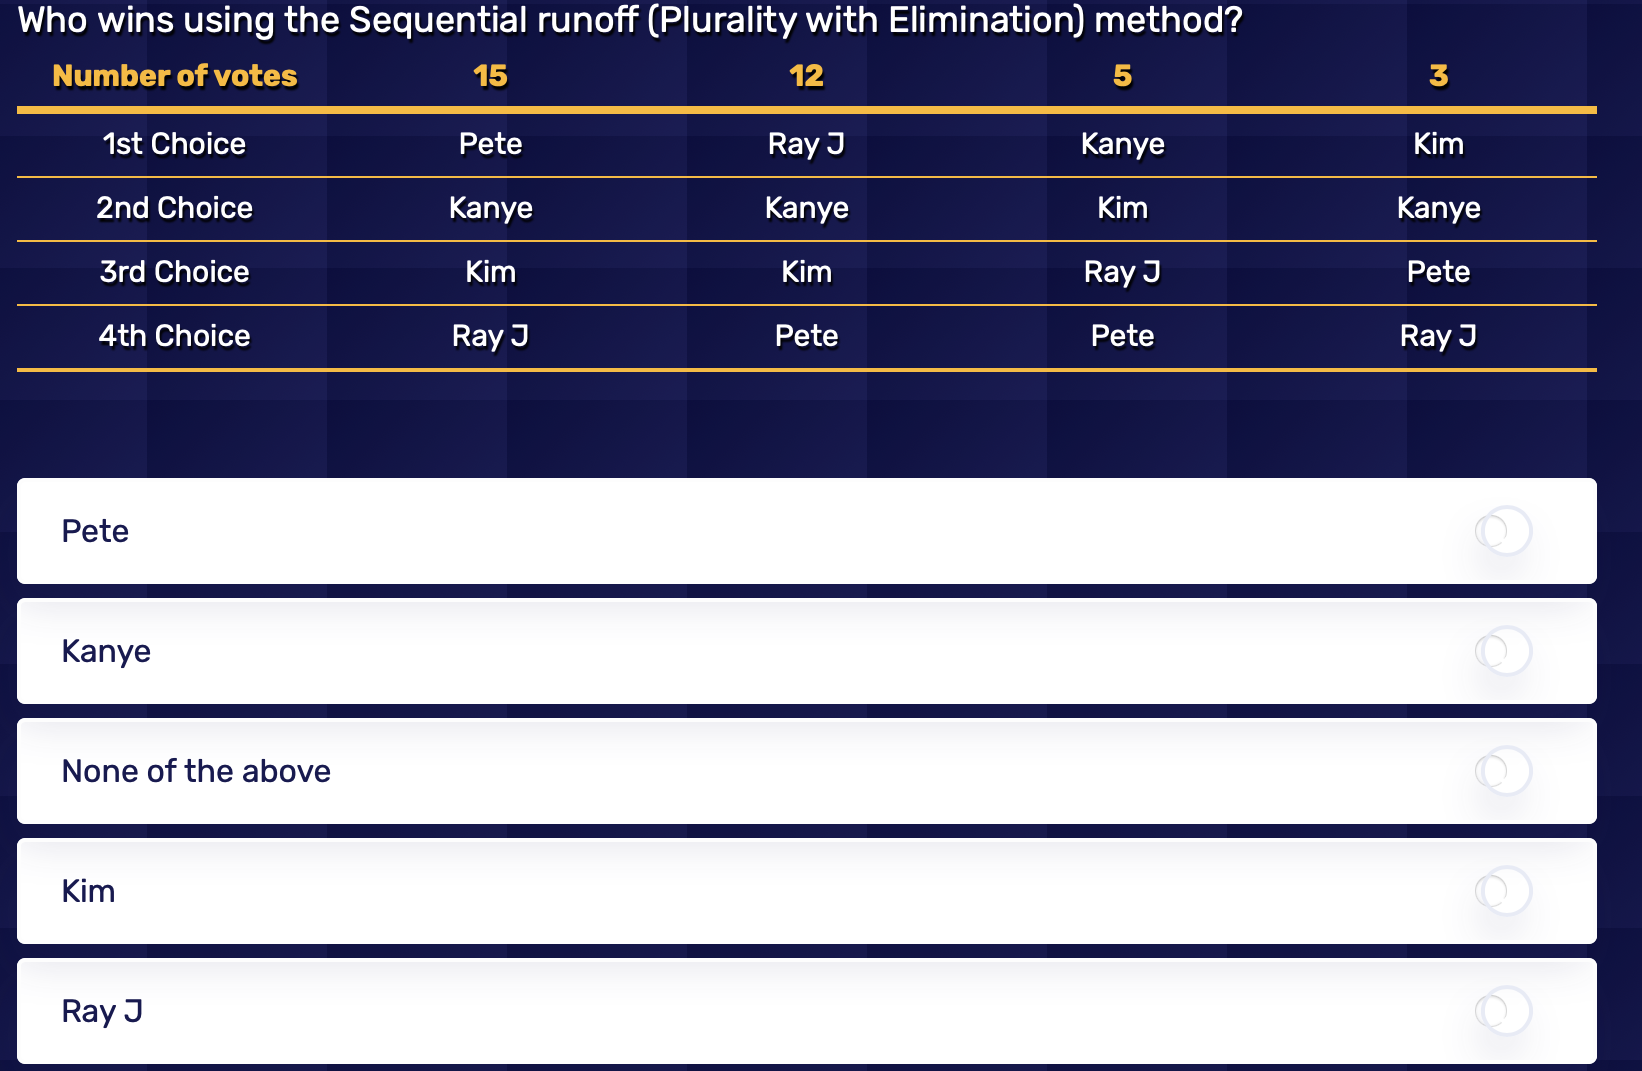Select the Pete answer radio button
Viewport: 1642px width, 1071px height.
point(1503,531)
